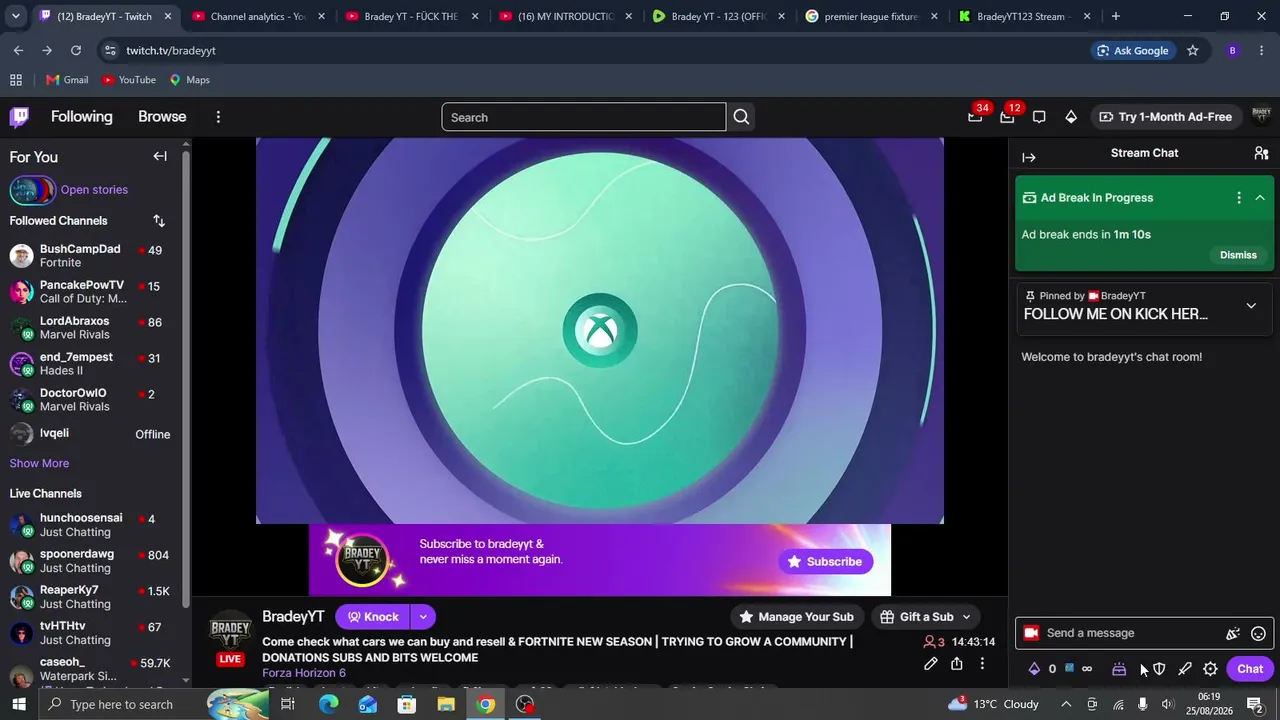This screenshot has height=720, width=1280.
Task: Switch to the premier league fixtures tab
Action: 871,16
